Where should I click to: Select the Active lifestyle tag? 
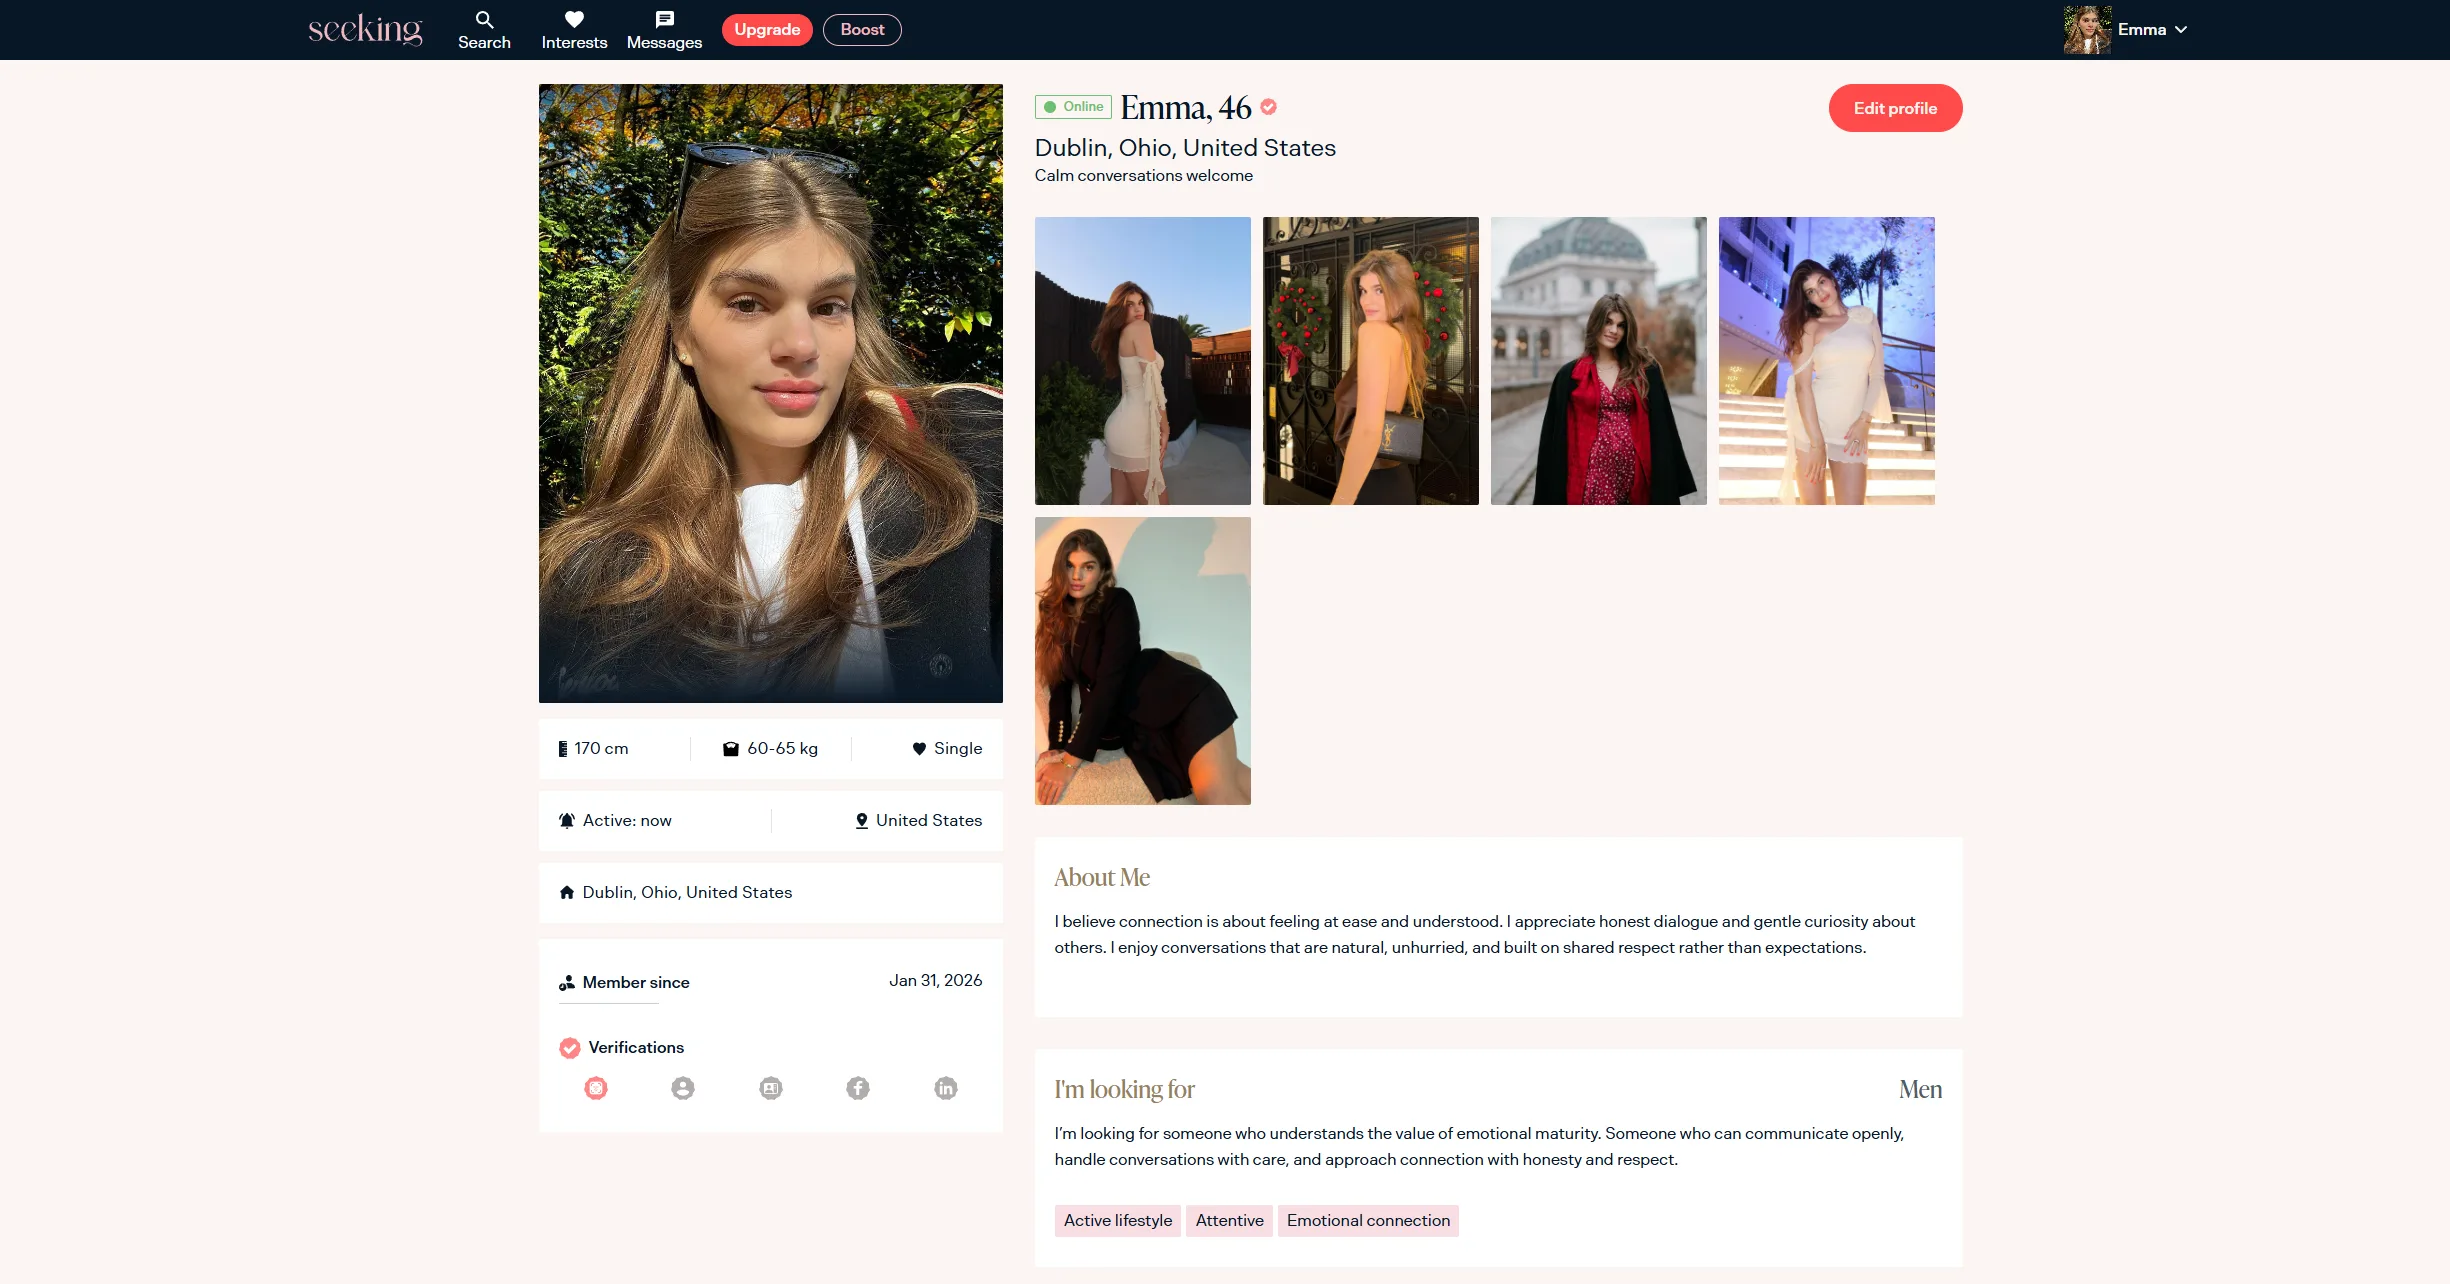[x=1117, y=1220]
